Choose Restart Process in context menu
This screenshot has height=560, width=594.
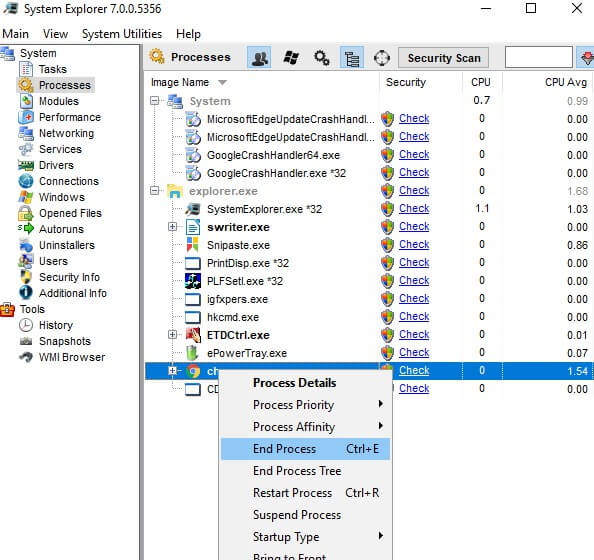coord(305,493)
